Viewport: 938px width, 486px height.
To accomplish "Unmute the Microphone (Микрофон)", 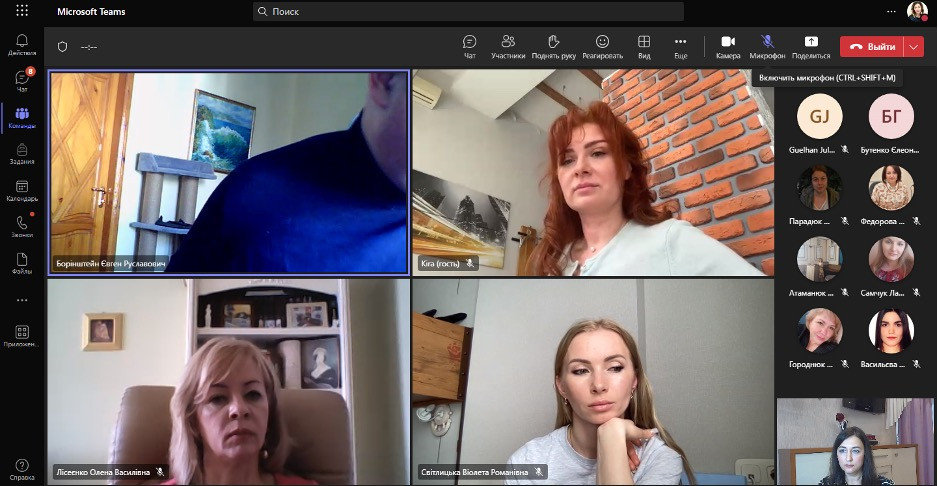I will click(x=768, y=47).
